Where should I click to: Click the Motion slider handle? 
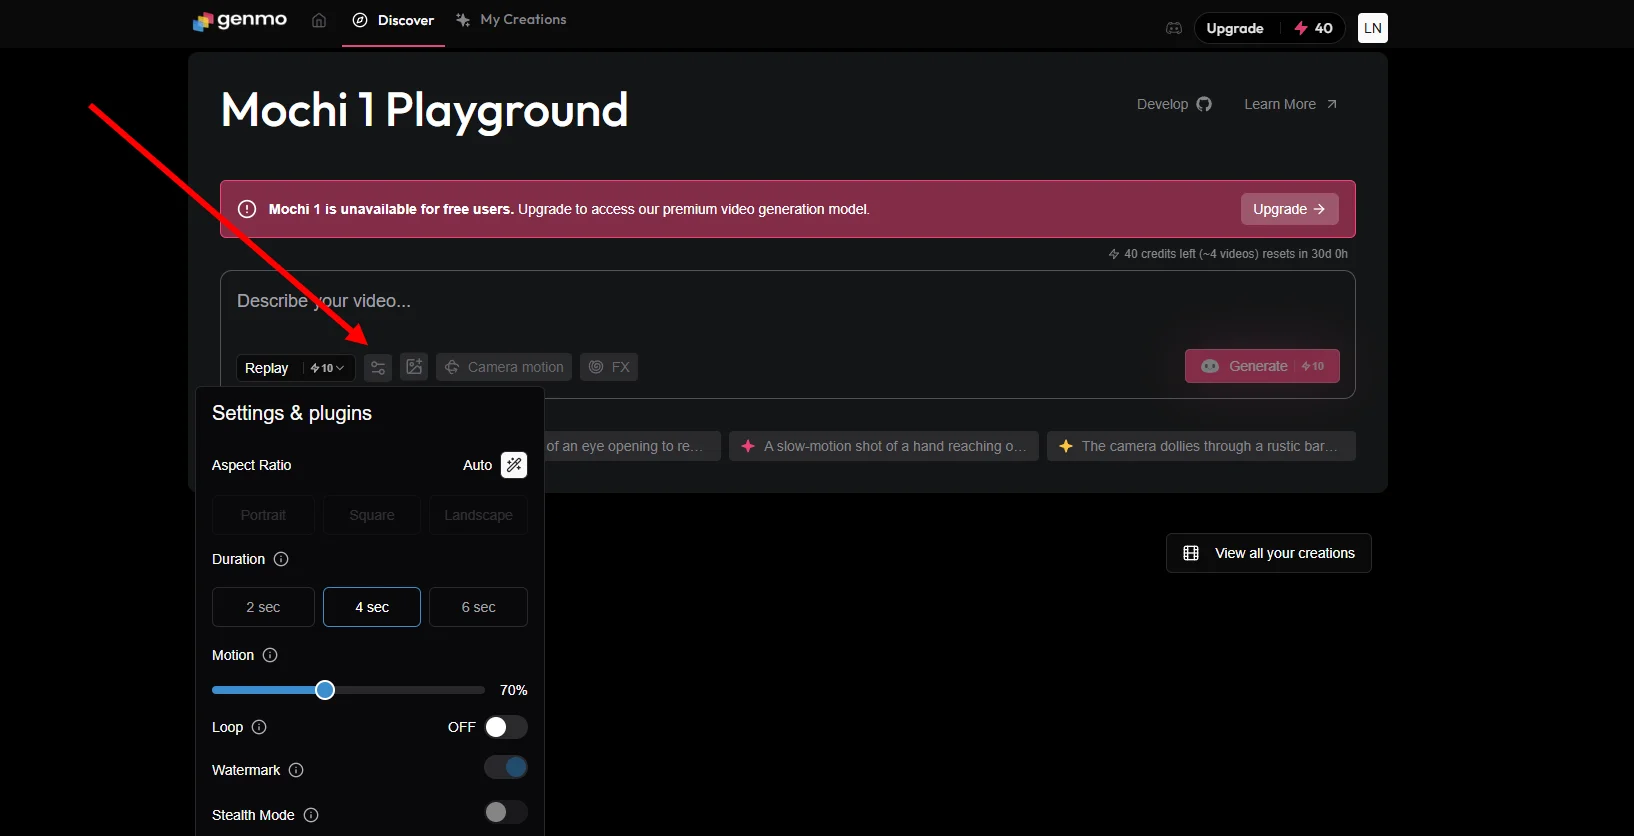coord(325,690)
